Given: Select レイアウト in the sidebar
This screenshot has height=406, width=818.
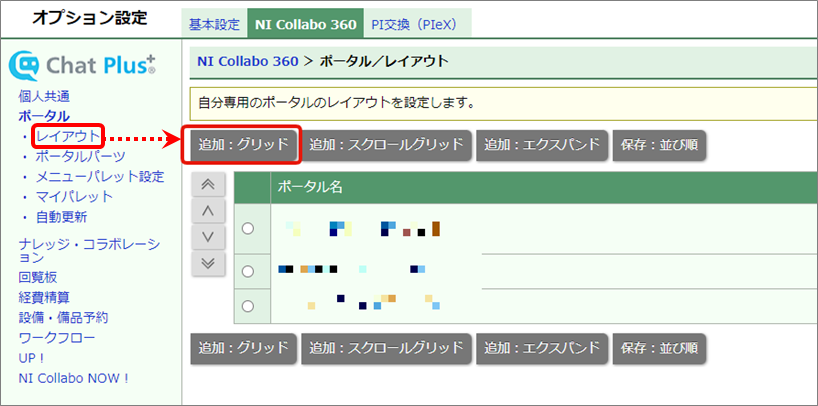Looking at the screenshot, I should point(68,136).
